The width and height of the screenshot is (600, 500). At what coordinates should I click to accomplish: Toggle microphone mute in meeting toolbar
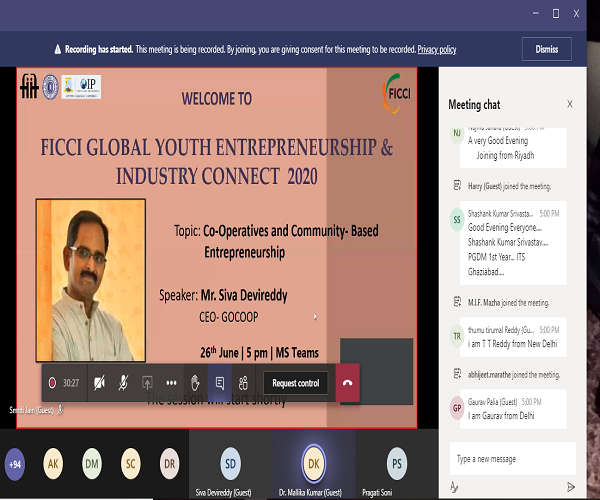click(123, 383)
